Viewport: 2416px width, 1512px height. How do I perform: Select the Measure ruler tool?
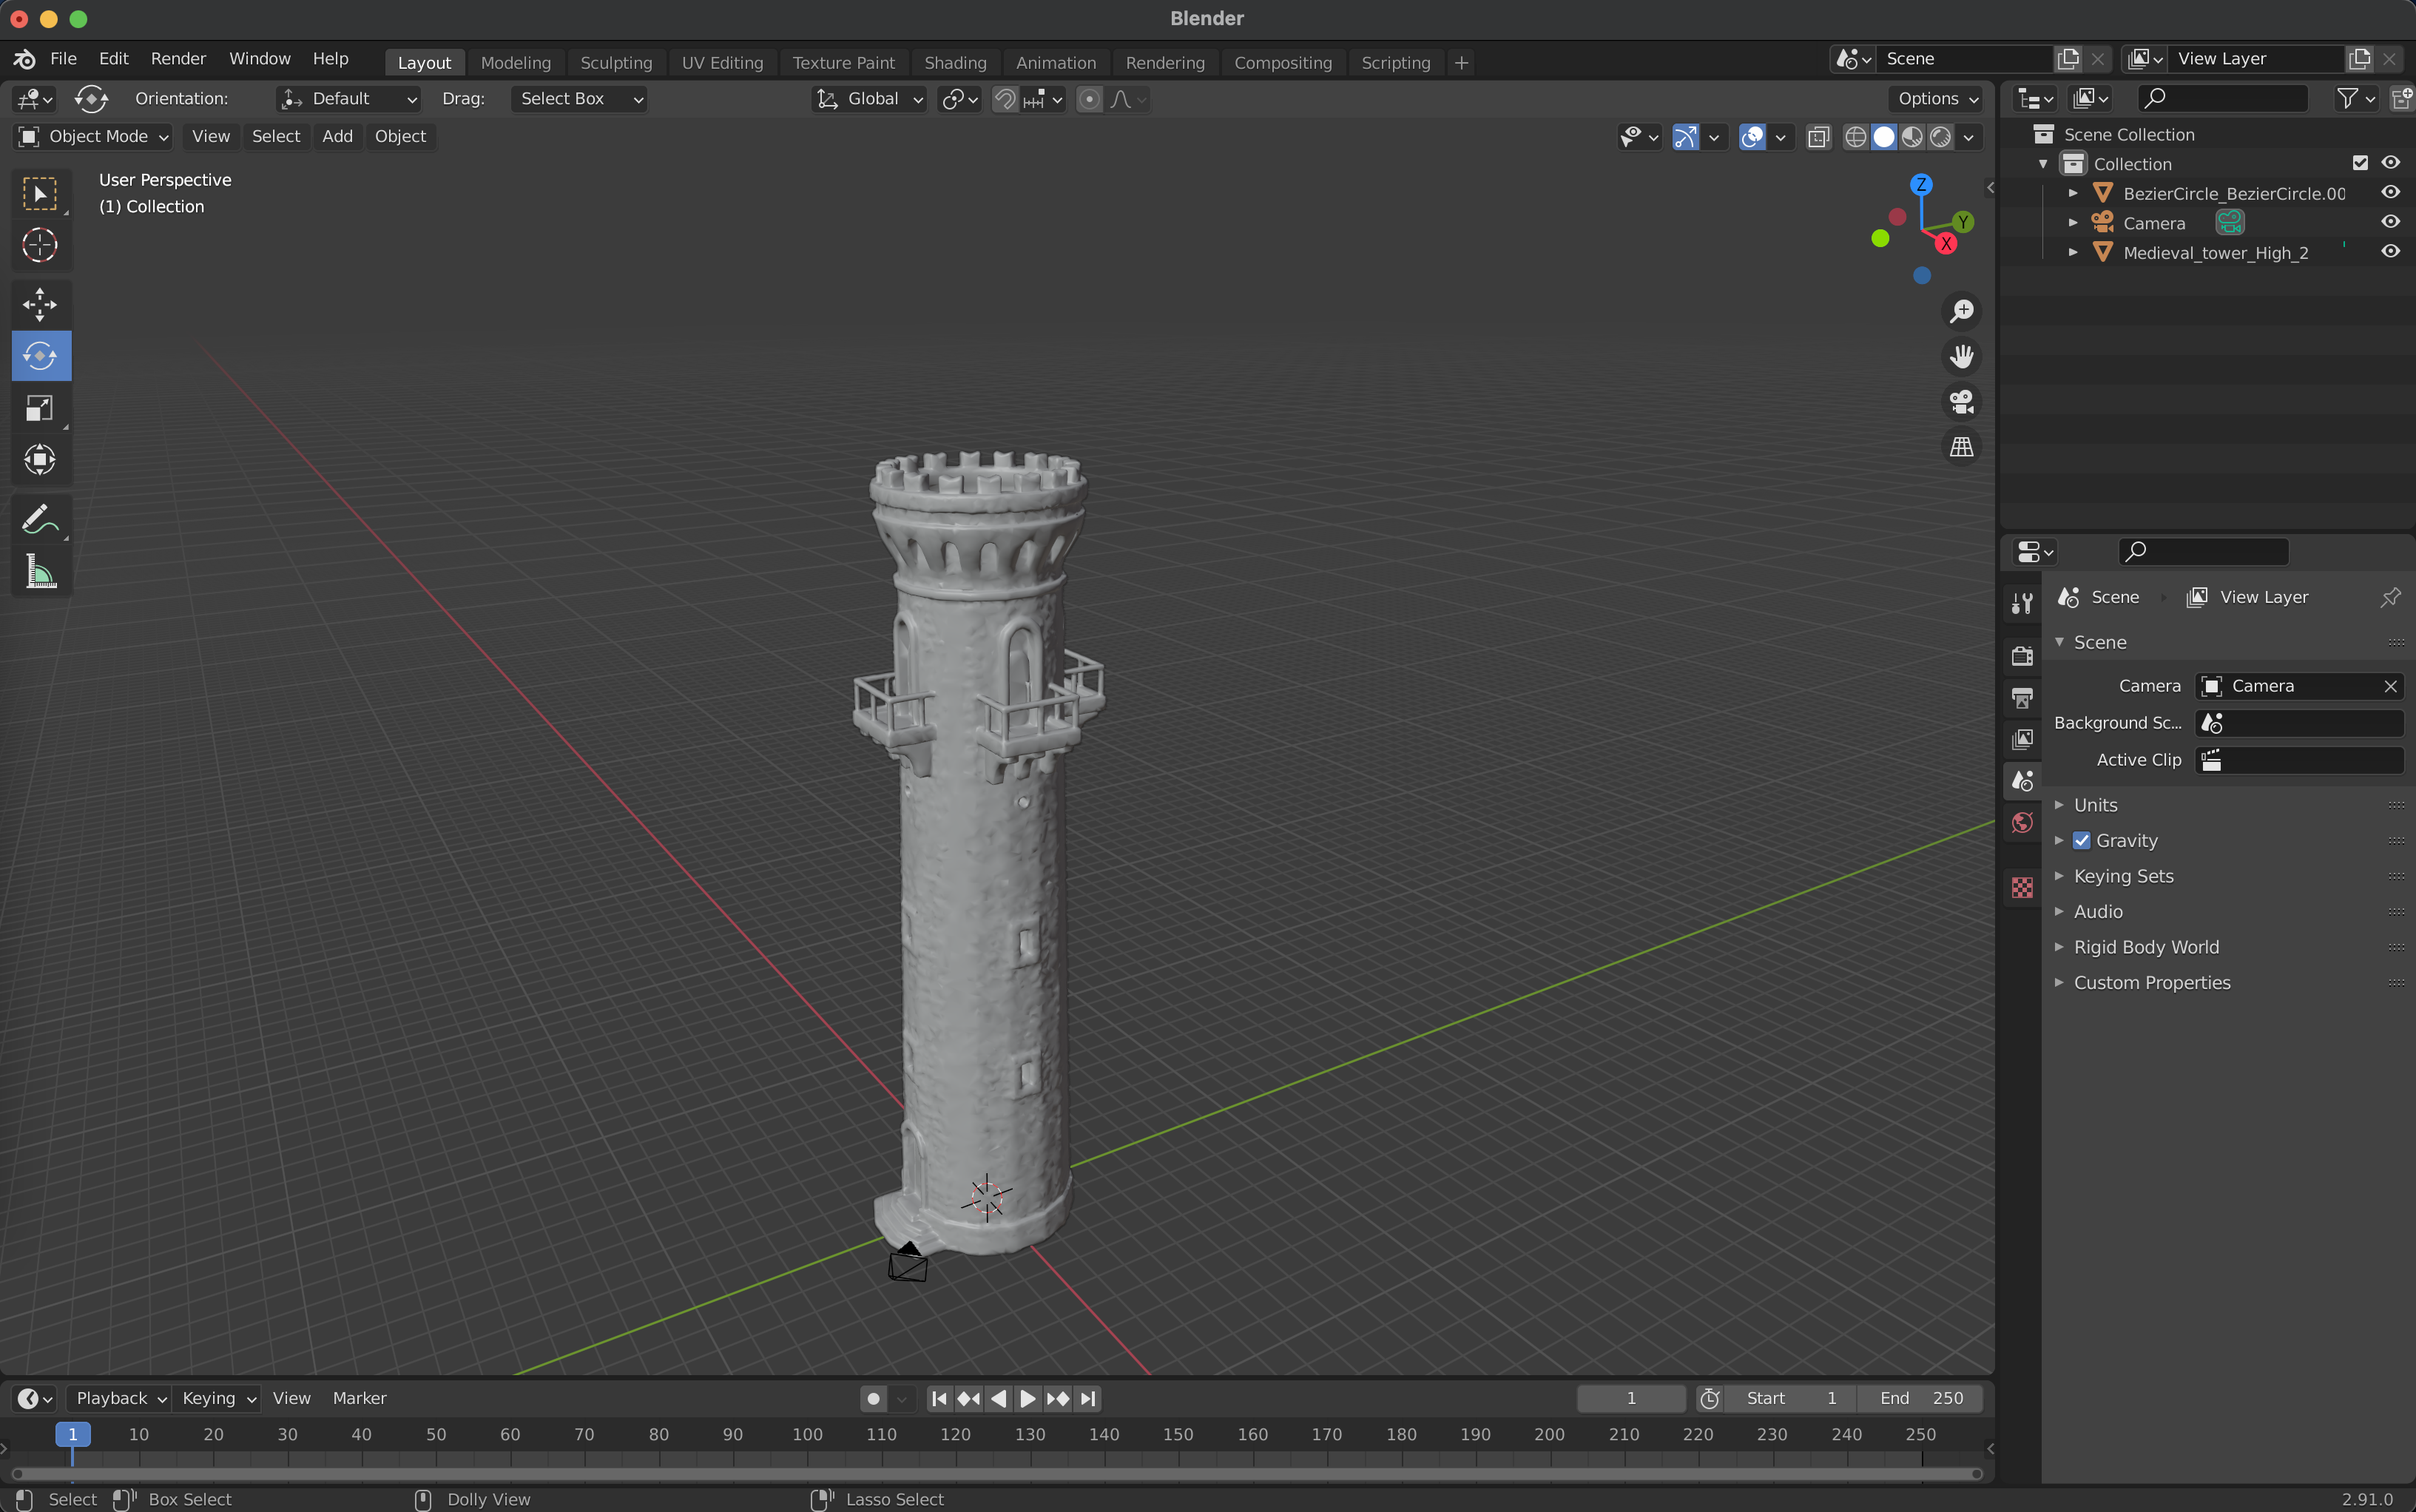click(40, 572)
